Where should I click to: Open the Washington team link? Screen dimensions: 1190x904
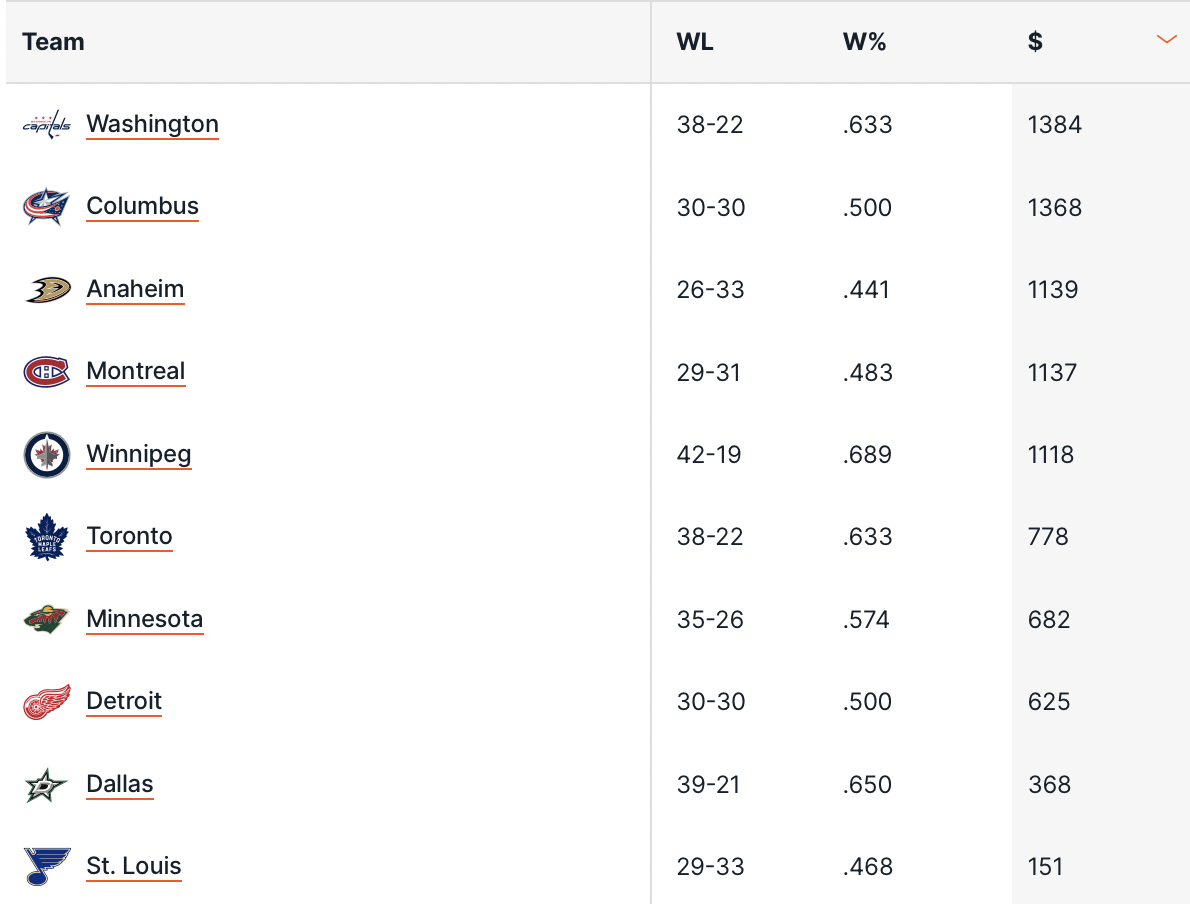pyautogui.click(x=152, y=124)
